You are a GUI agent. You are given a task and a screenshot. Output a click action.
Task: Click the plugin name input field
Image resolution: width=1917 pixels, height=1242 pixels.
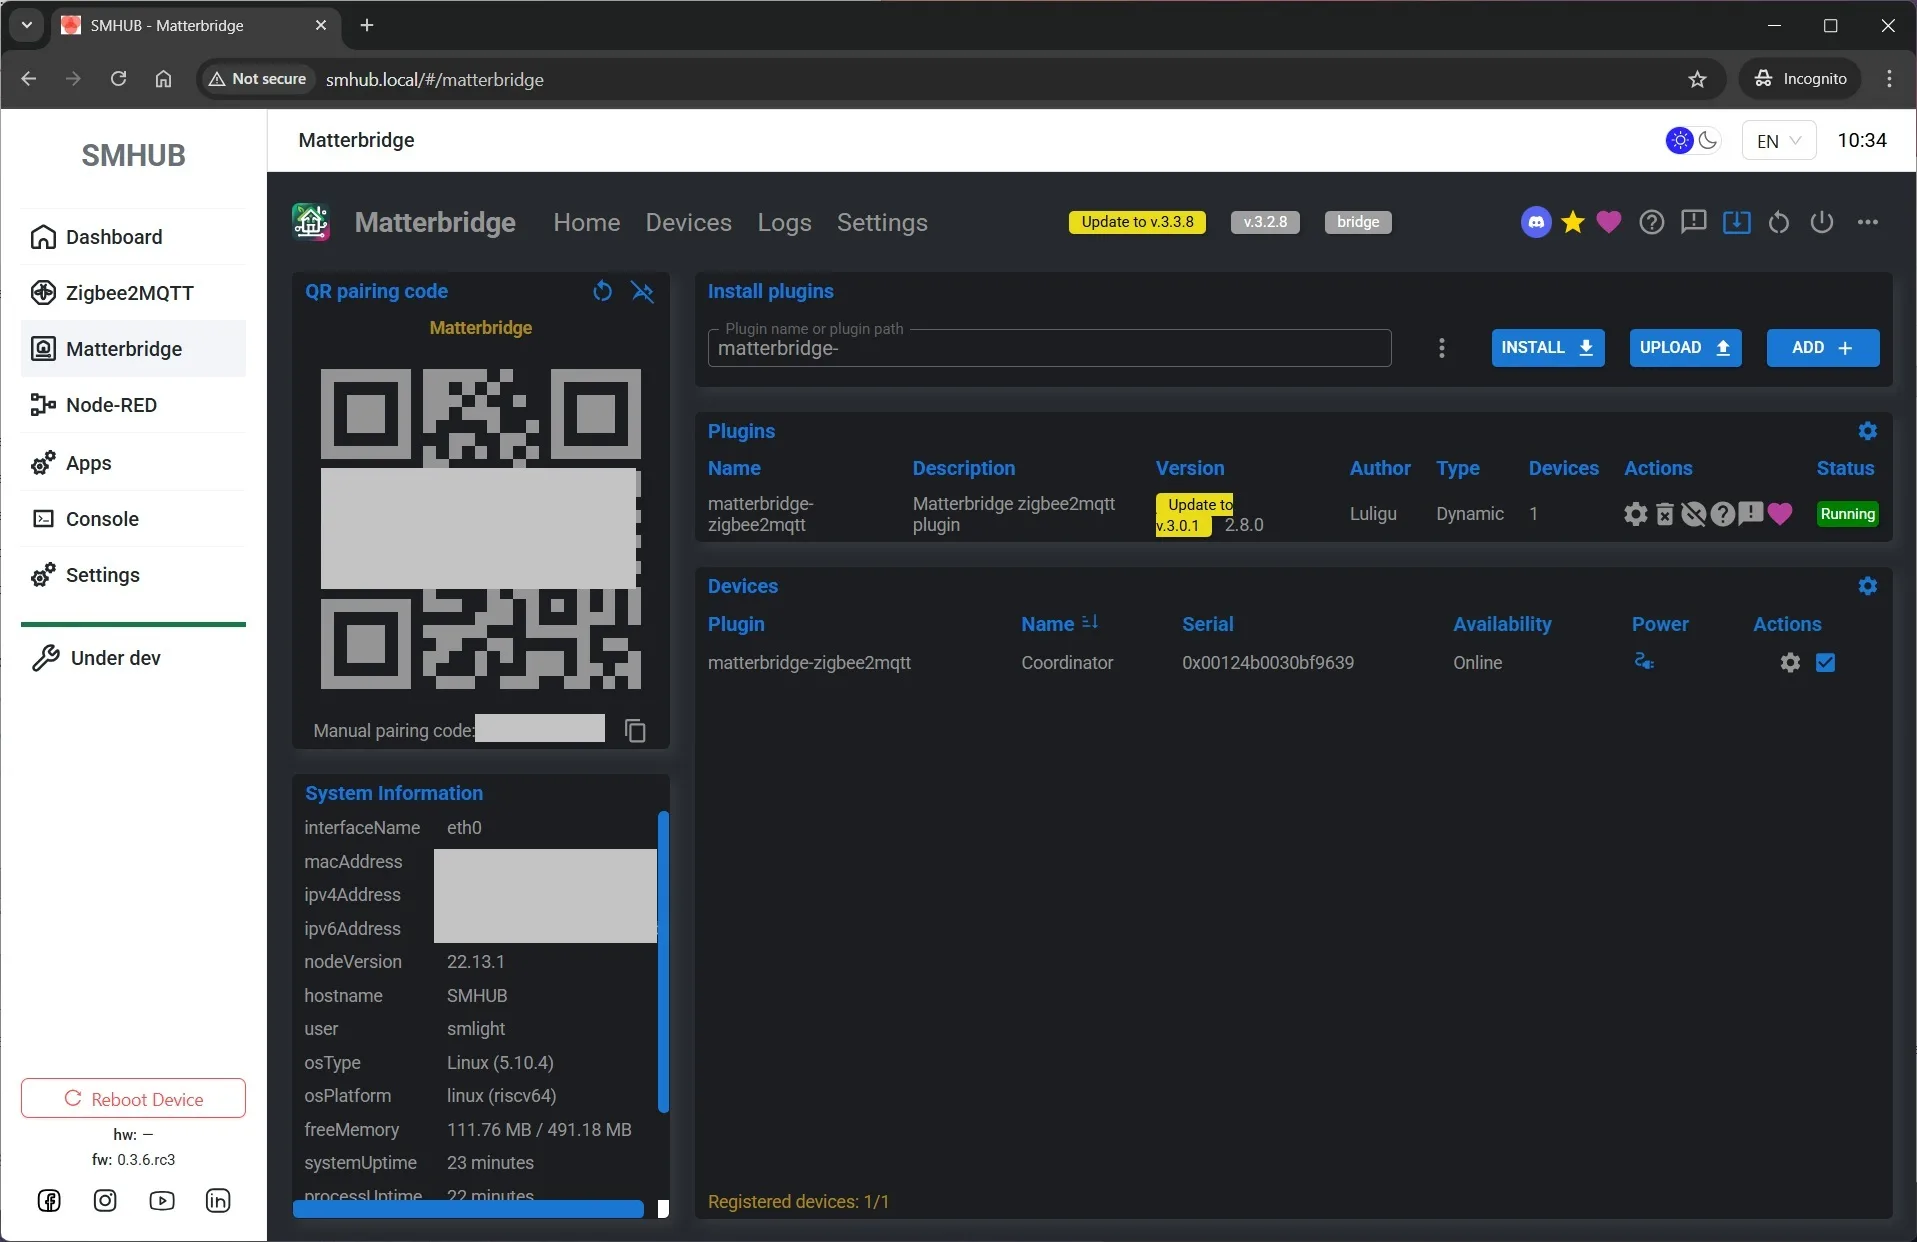point(1048,349)
